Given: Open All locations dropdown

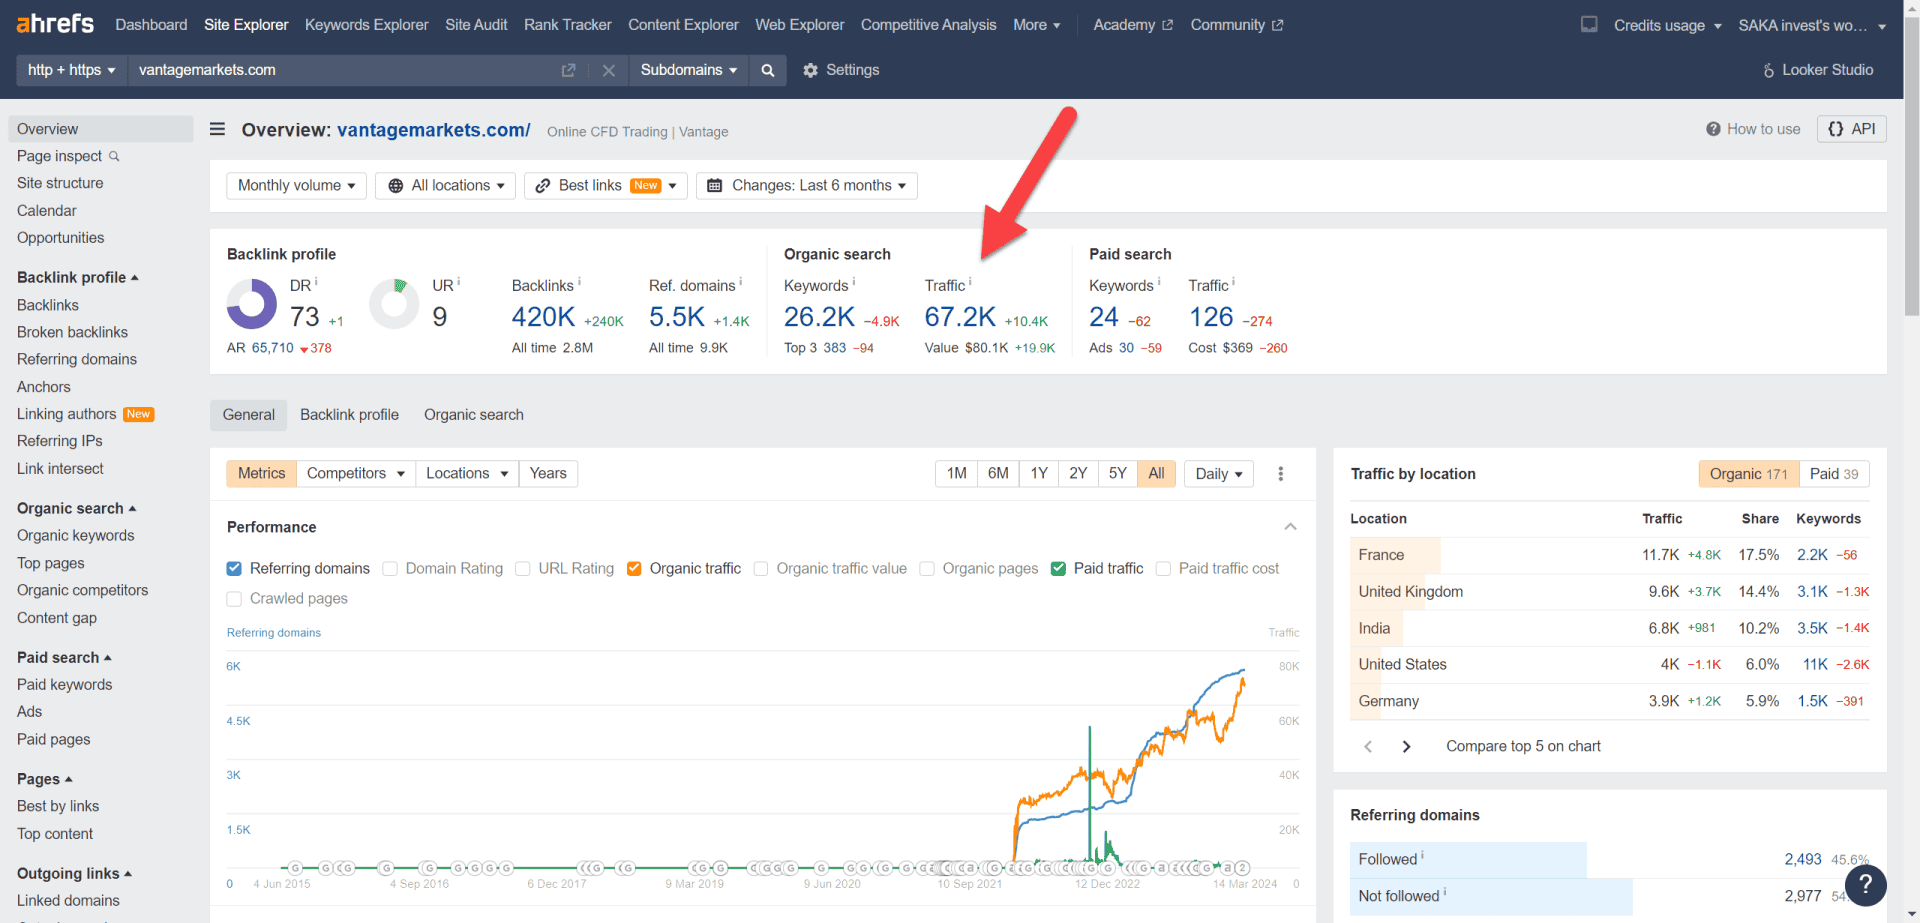Looking at the screenshot, I should pyautogui.click(x=446, y=186).
